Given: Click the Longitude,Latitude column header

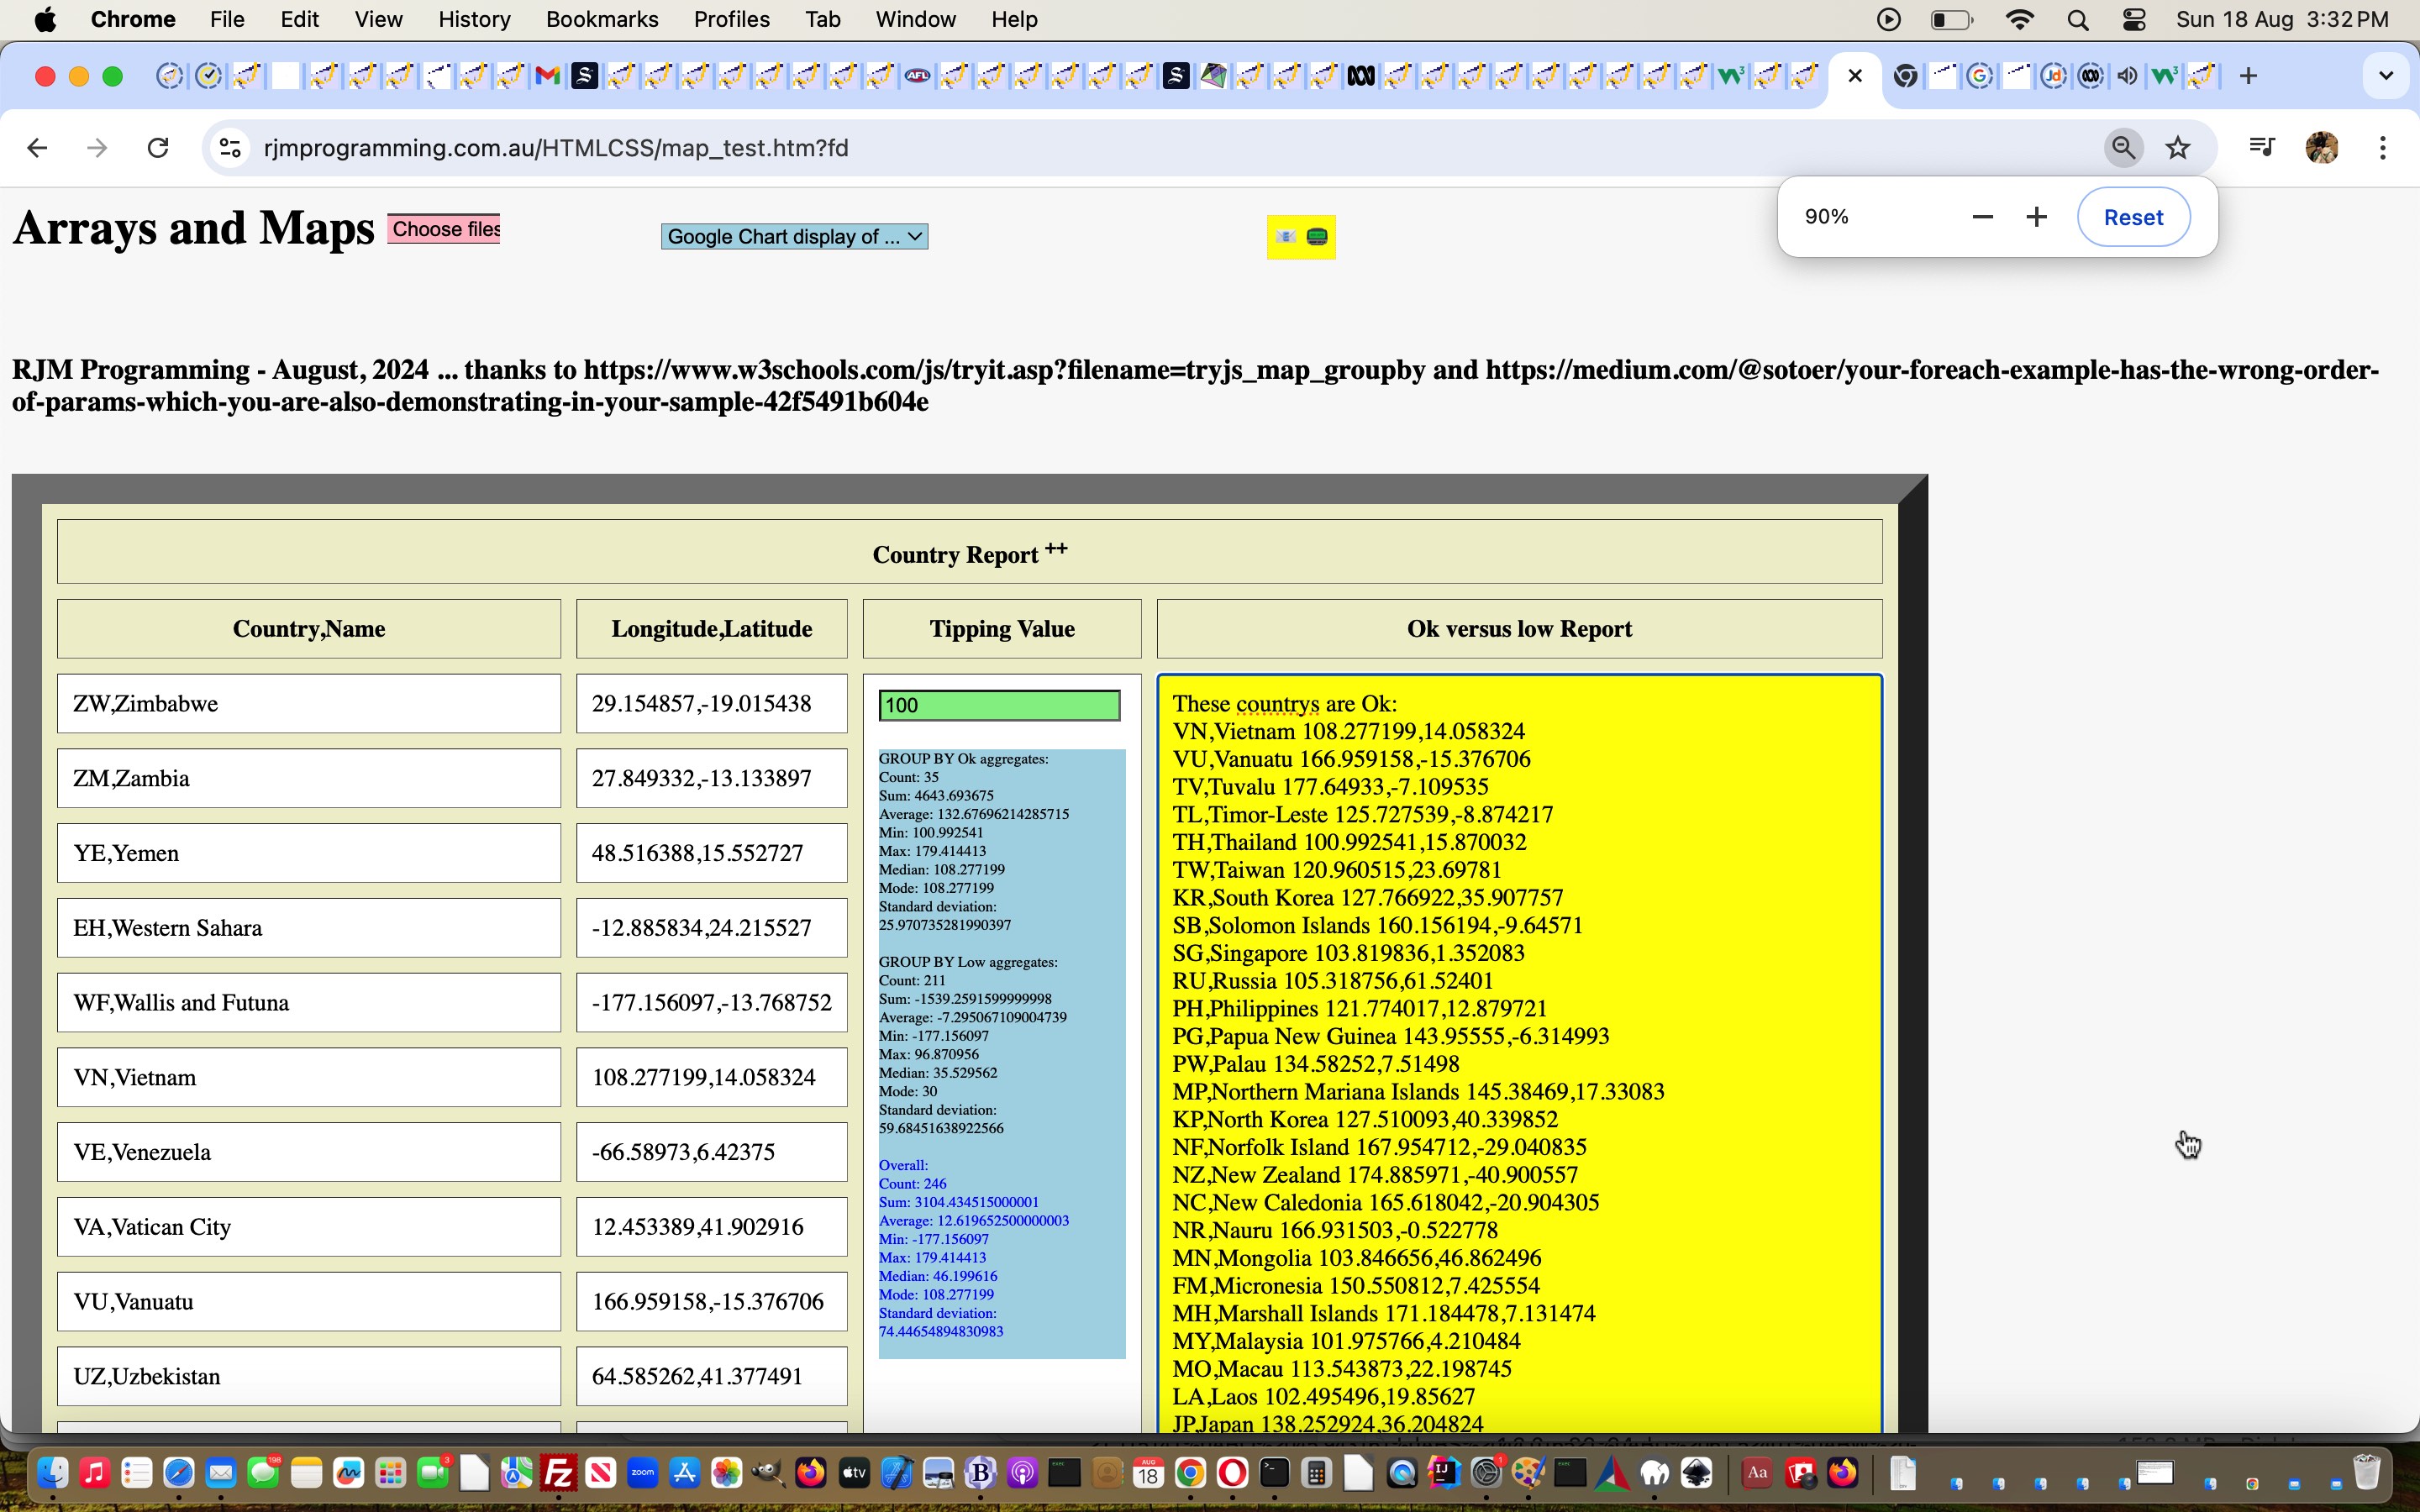Looking at the screenshot, I should 711,629.
